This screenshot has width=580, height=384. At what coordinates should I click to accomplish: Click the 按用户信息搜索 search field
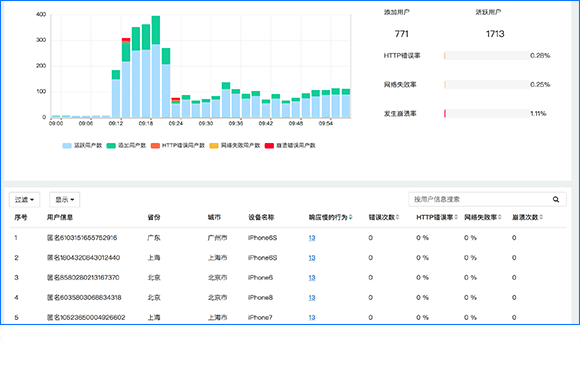[x=480, y=199]
